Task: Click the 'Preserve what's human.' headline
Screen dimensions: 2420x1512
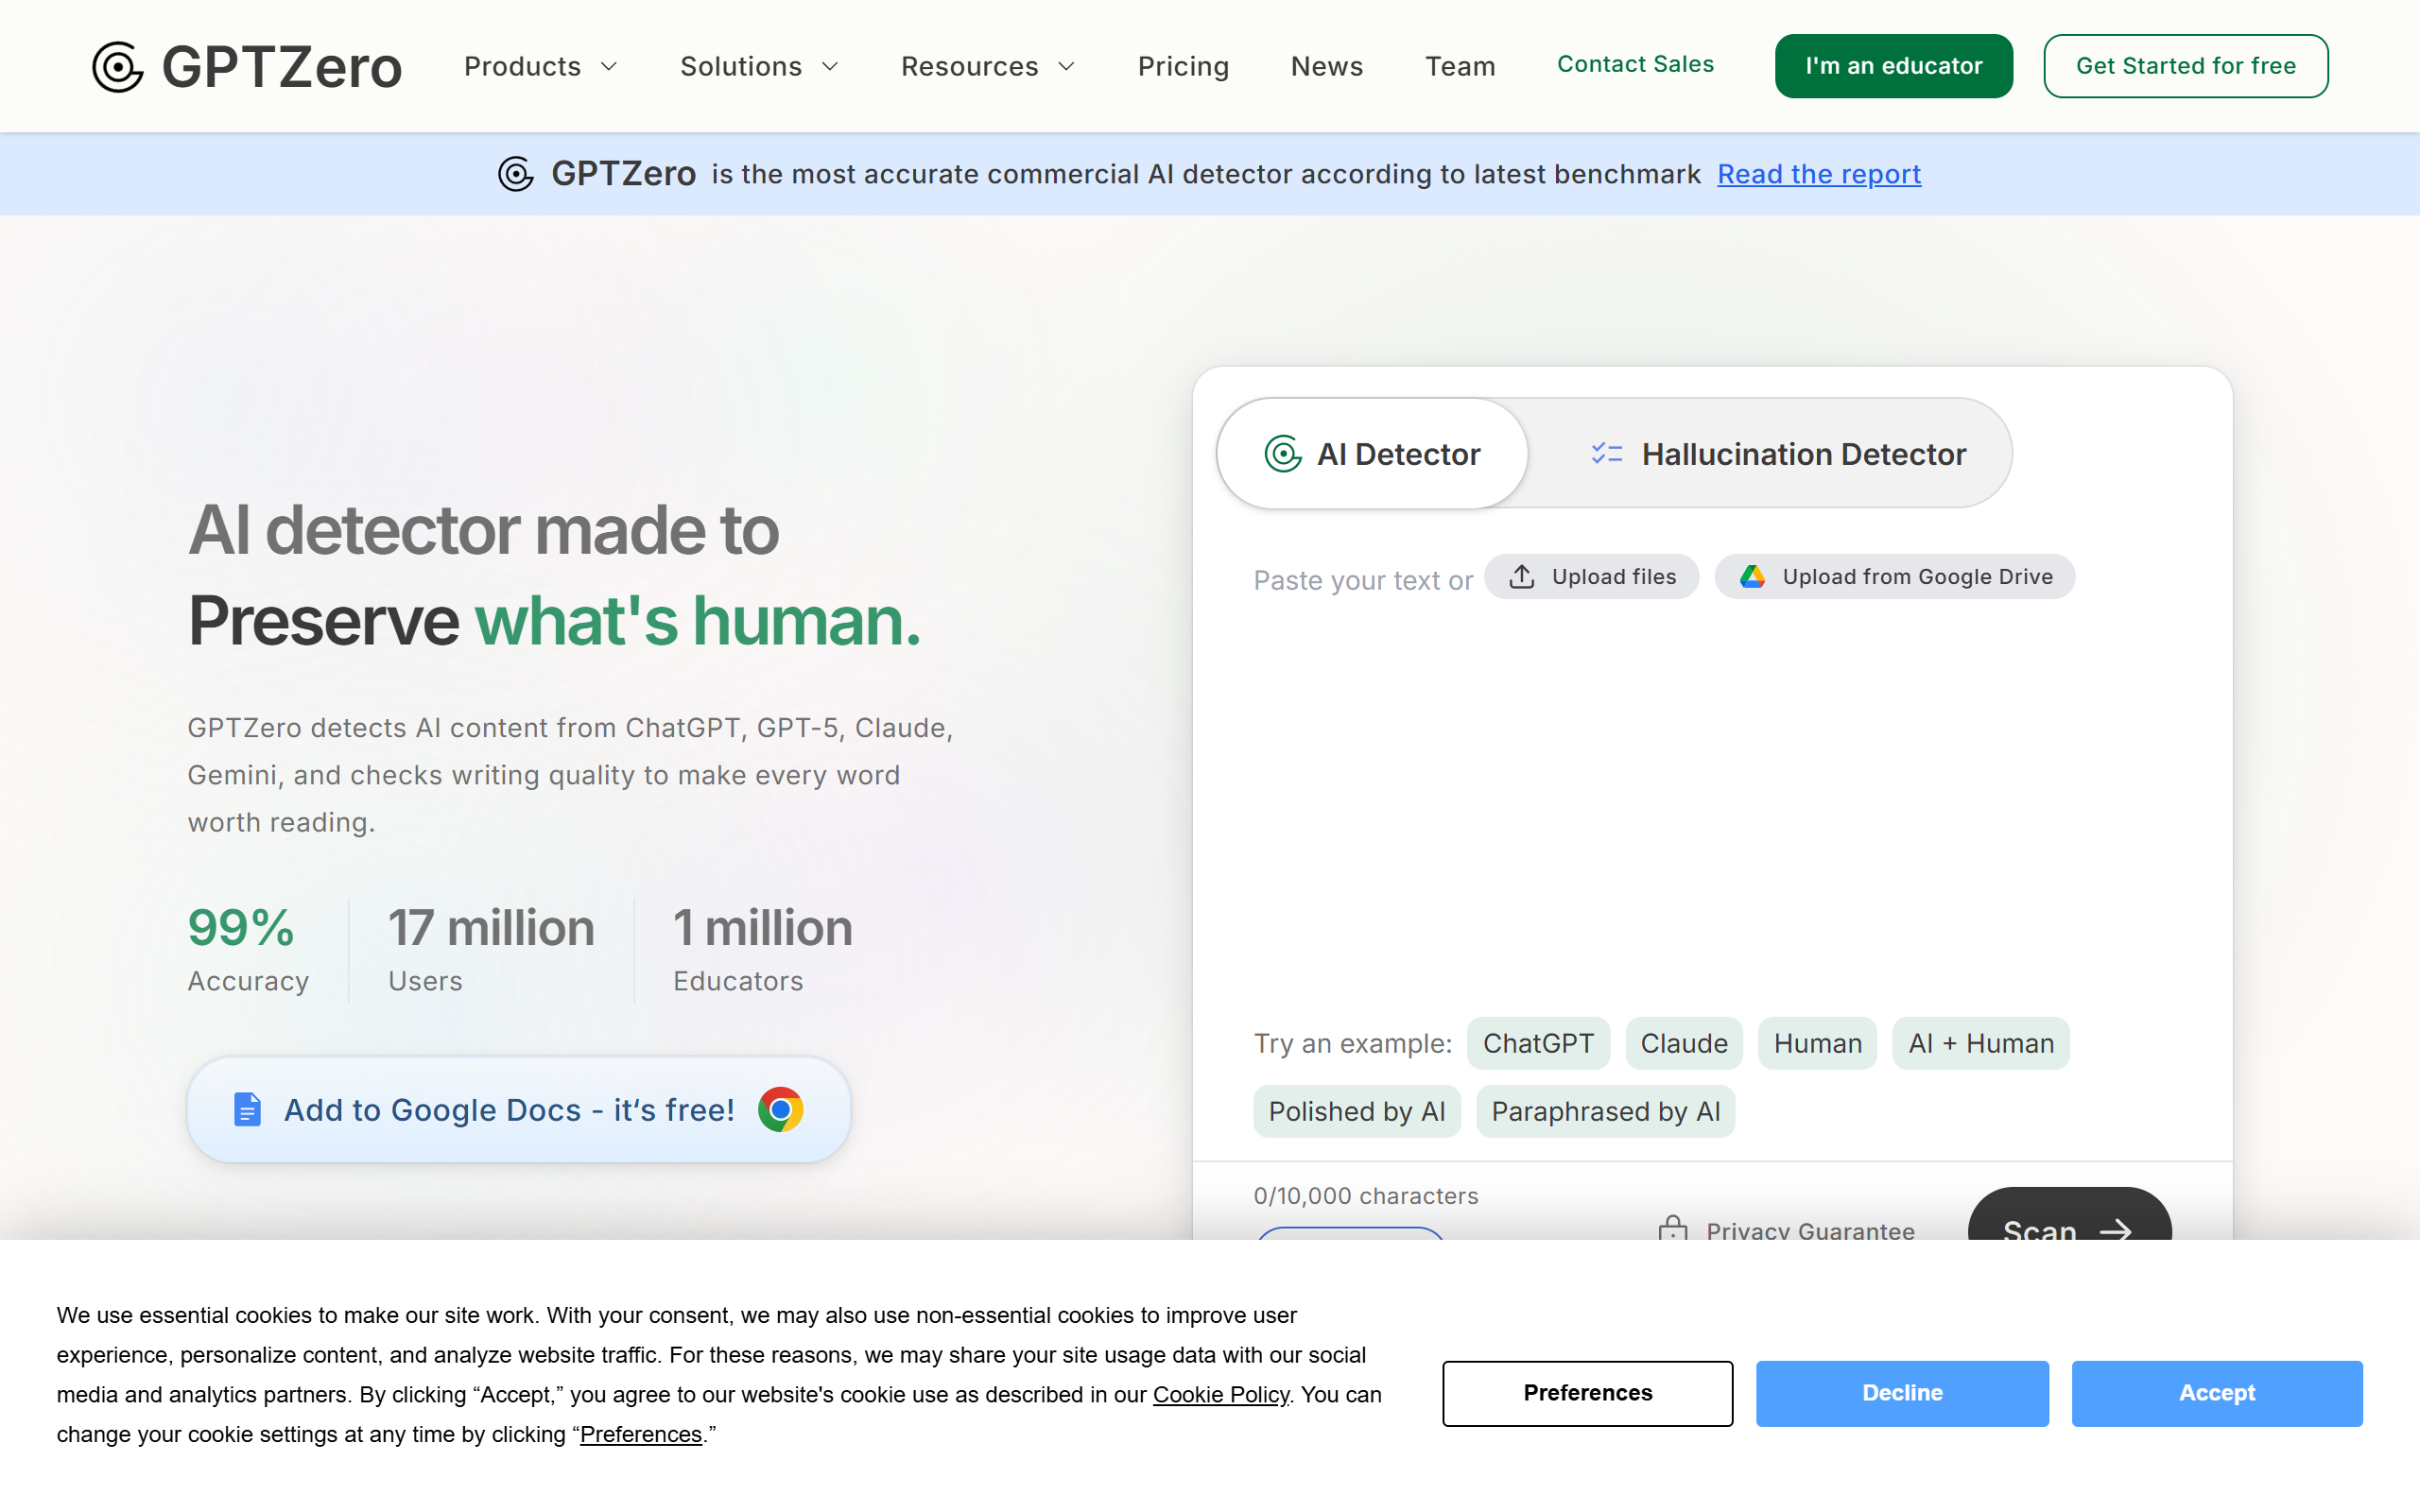Action: click(x=554, y=621)
